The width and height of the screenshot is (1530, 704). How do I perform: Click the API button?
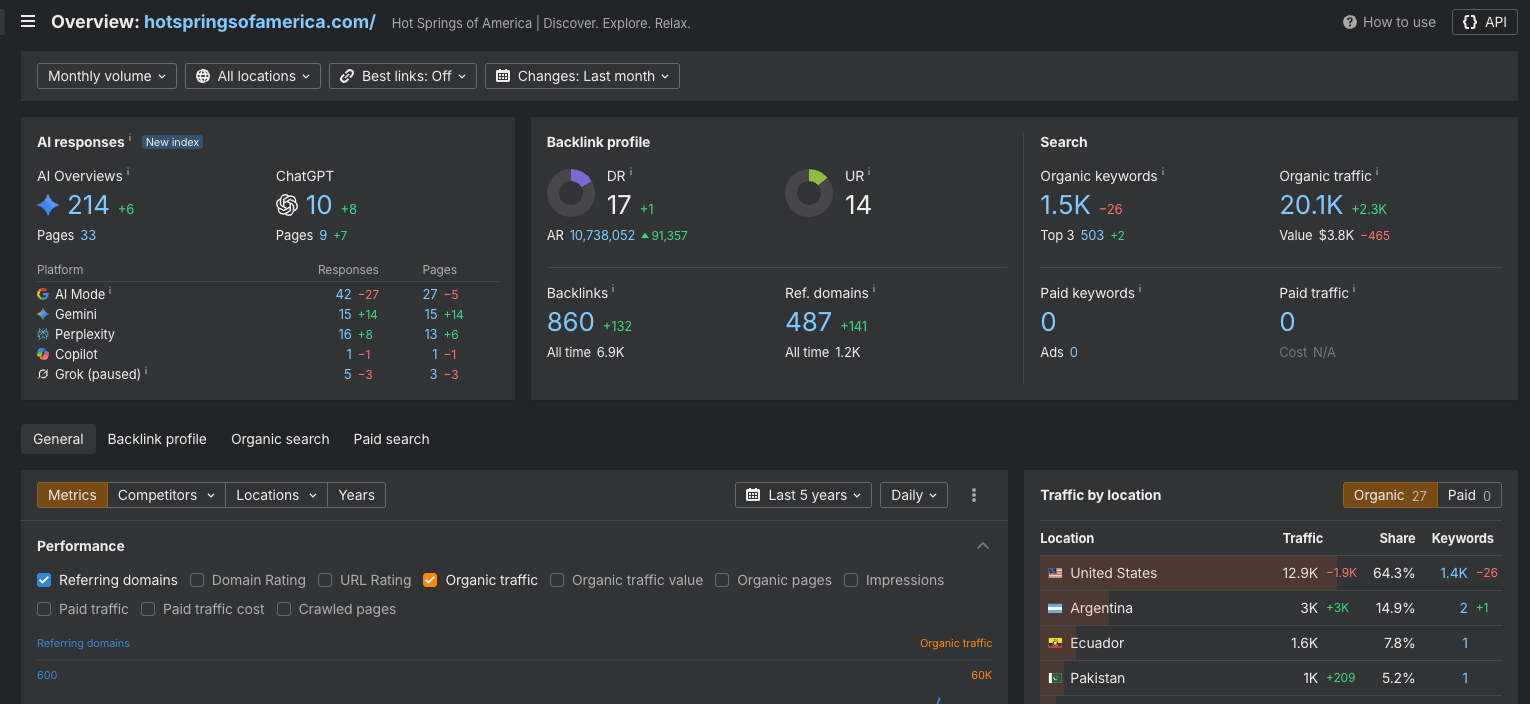[1485, 22]
